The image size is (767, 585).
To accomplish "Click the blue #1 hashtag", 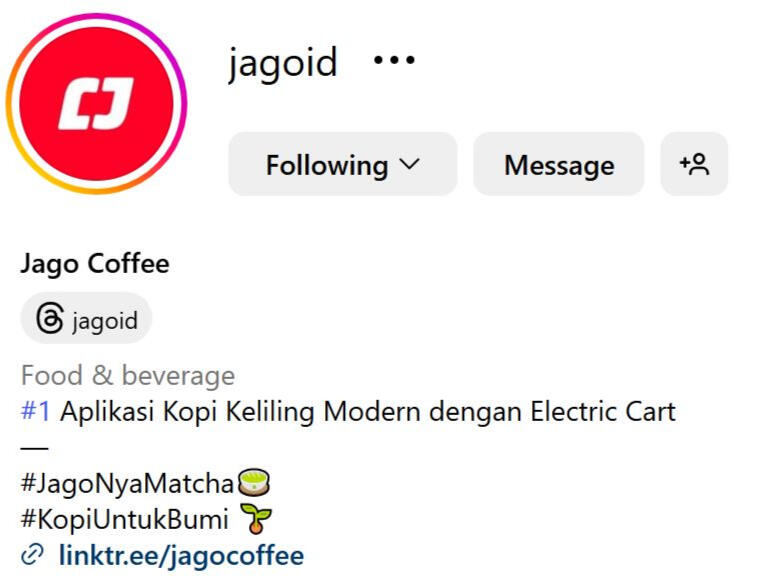I will (36, 411).
